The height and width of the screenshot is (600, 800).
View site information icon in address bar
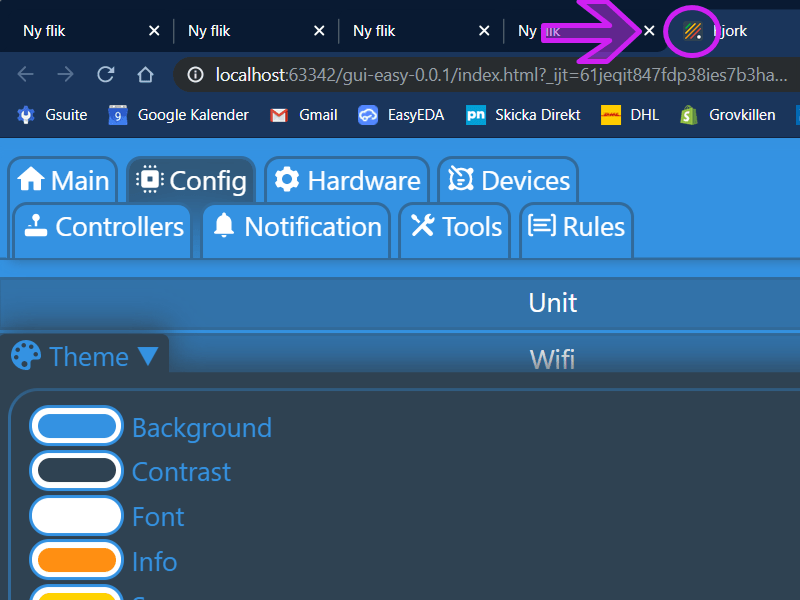point(195,75)
